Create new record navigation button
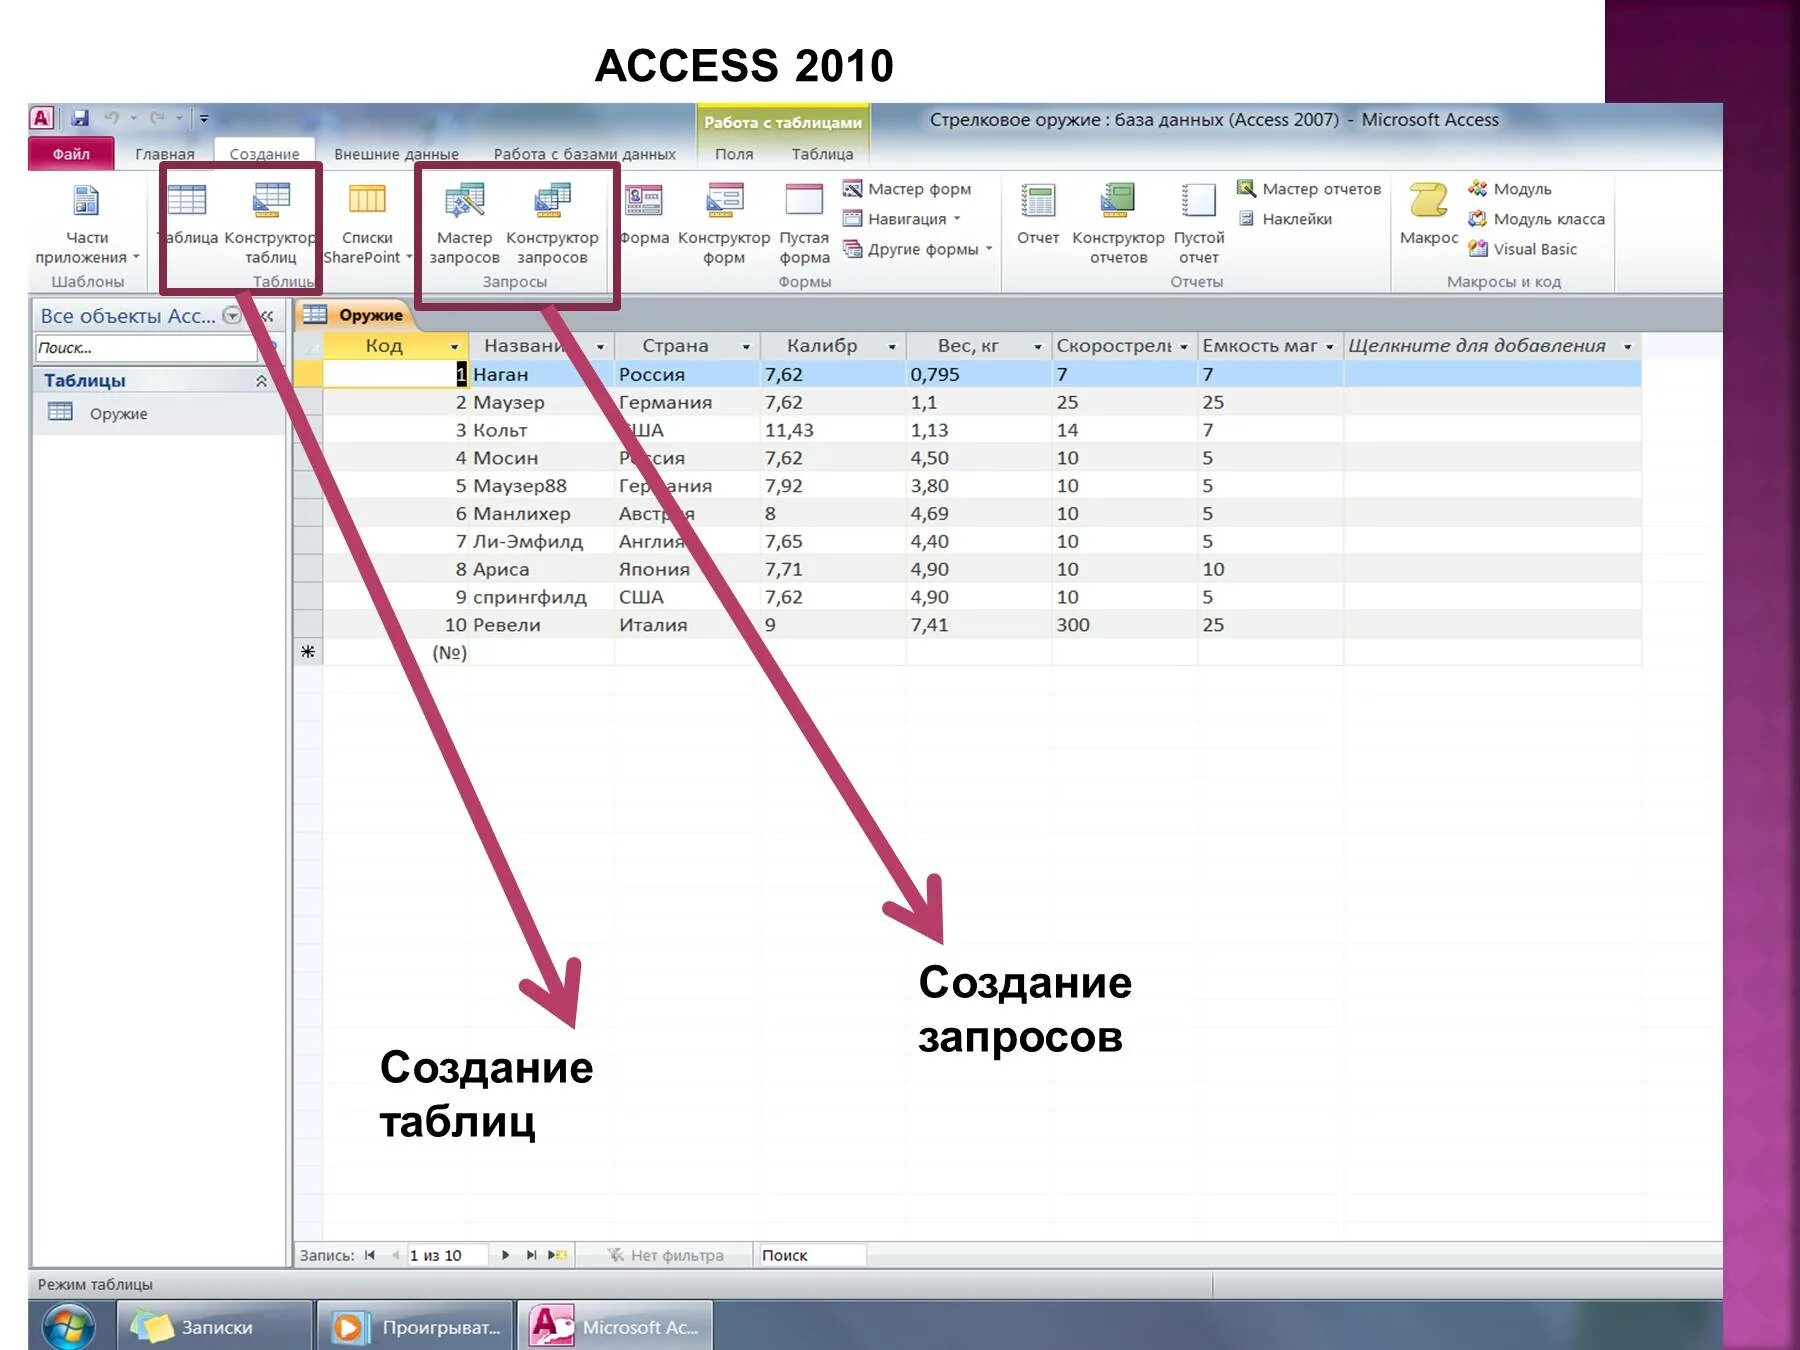The height and width of the screenshot is (1350, 1800). [x=557, y=1255]
